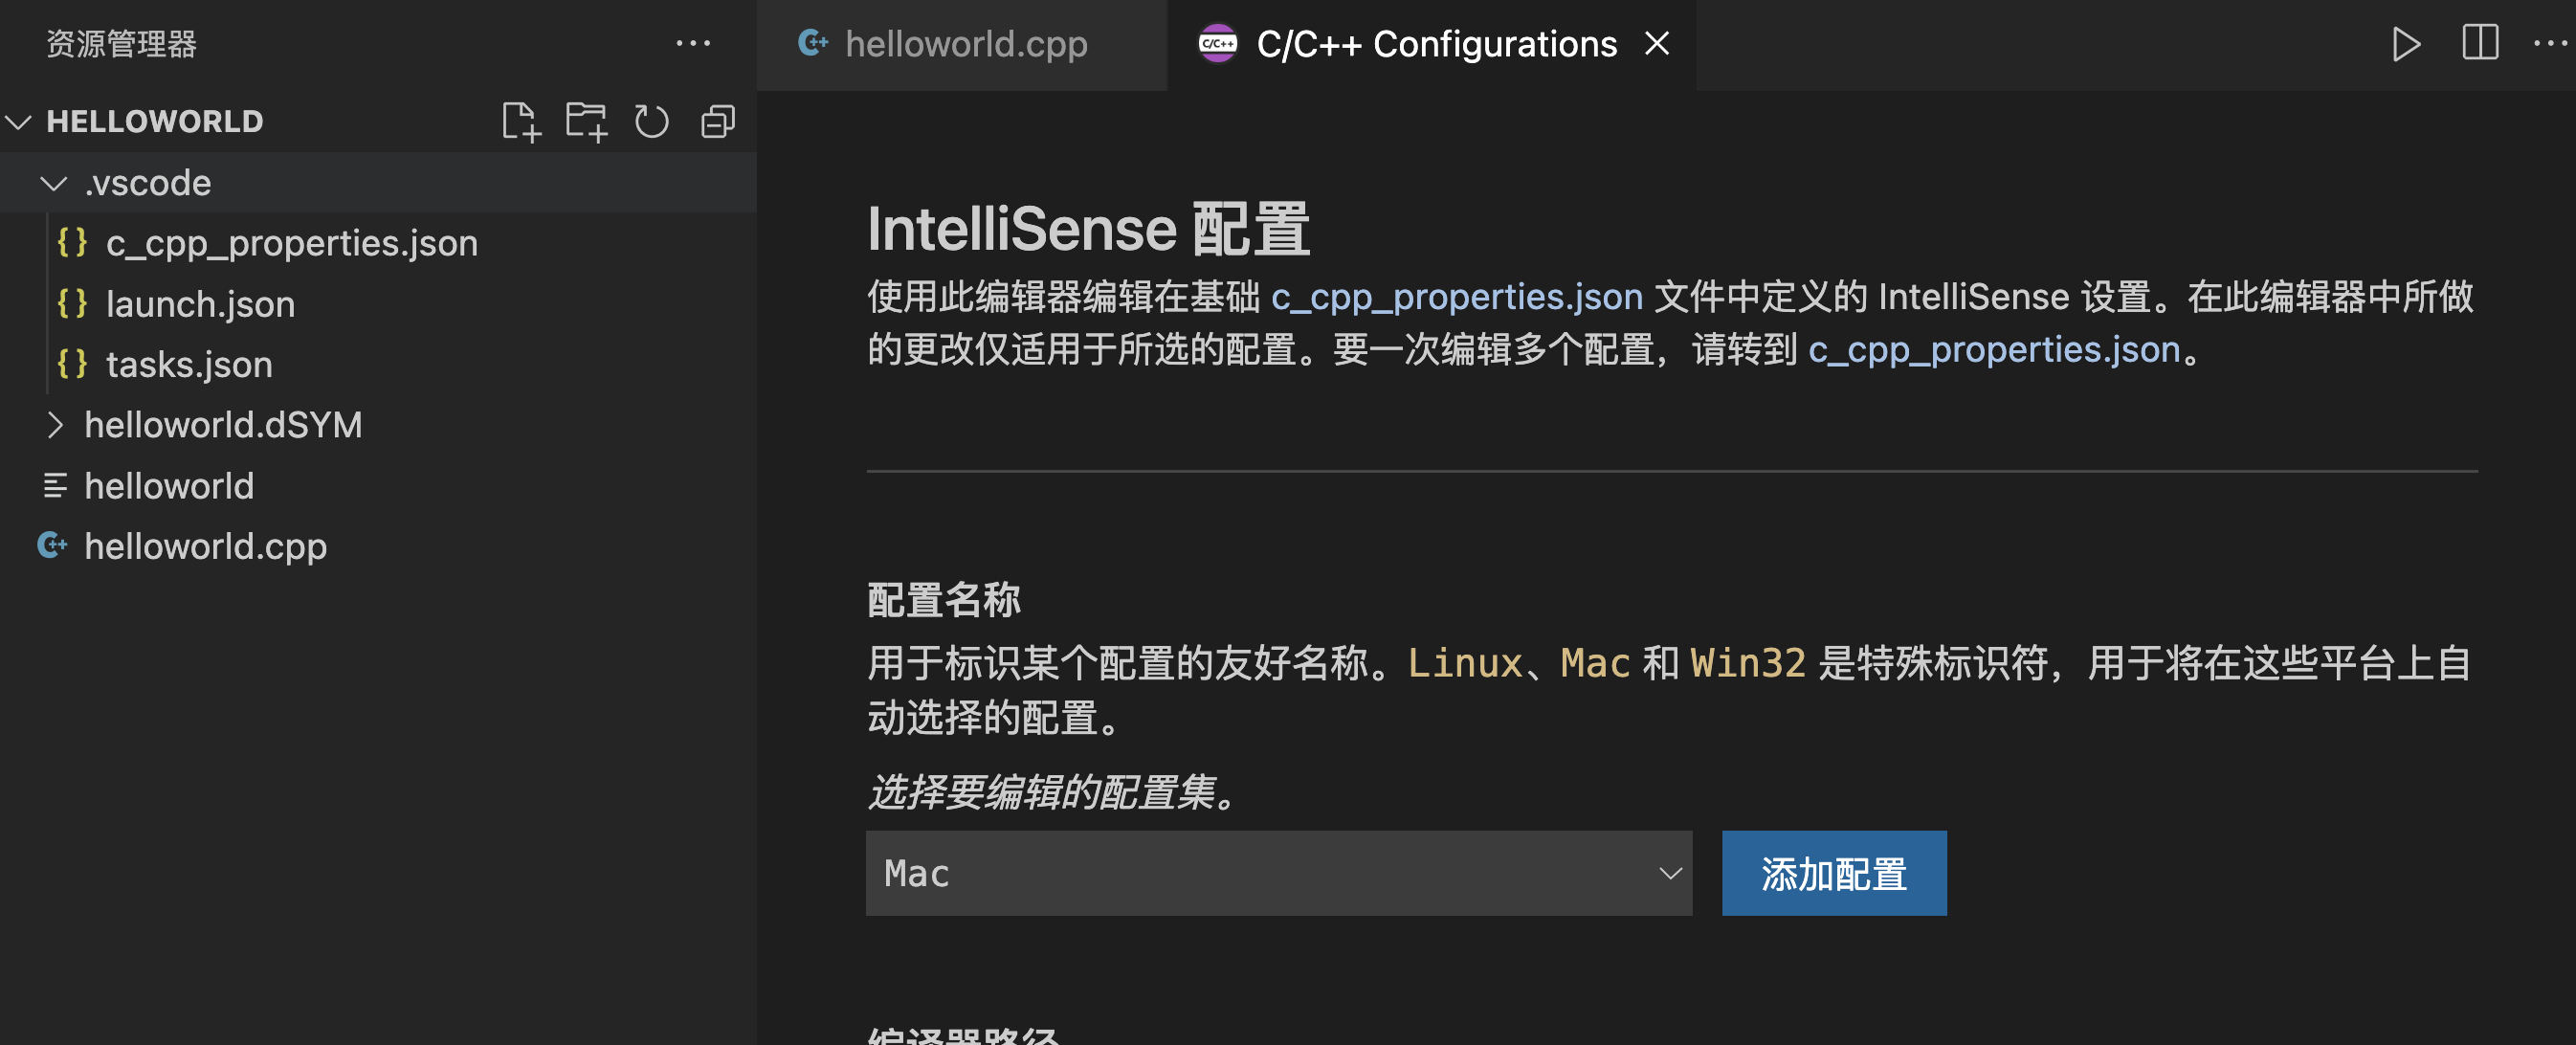Click new file icon in explorer panel
Image resolution: width=2576 pixels, height=1045 pixels.
tap(520, 120)
